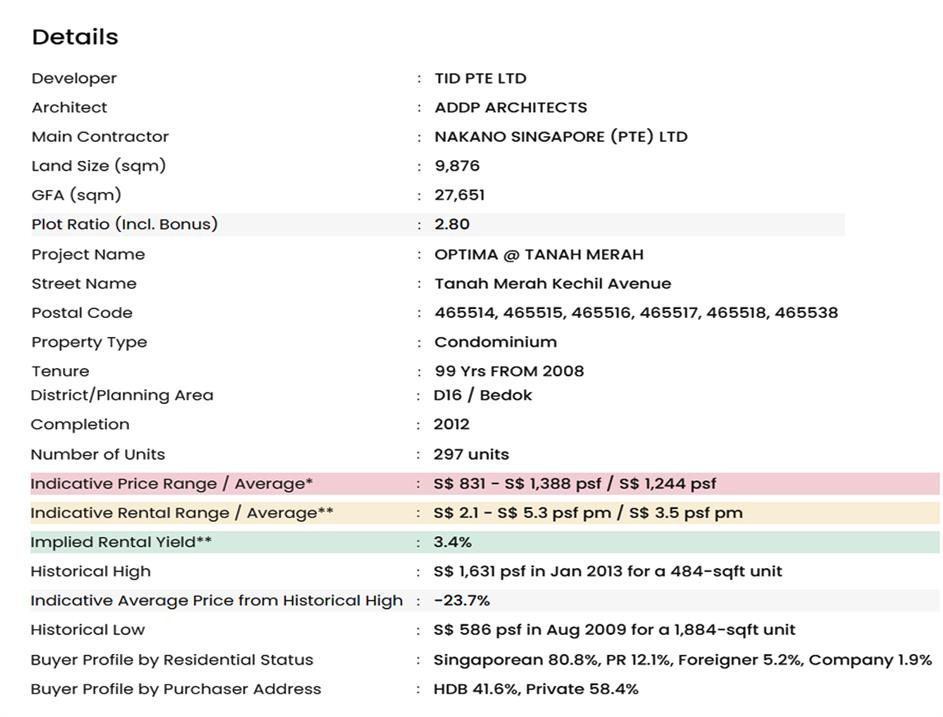Click the GFA value 27,651
This screenshot has height=717, width=943.
459,194
